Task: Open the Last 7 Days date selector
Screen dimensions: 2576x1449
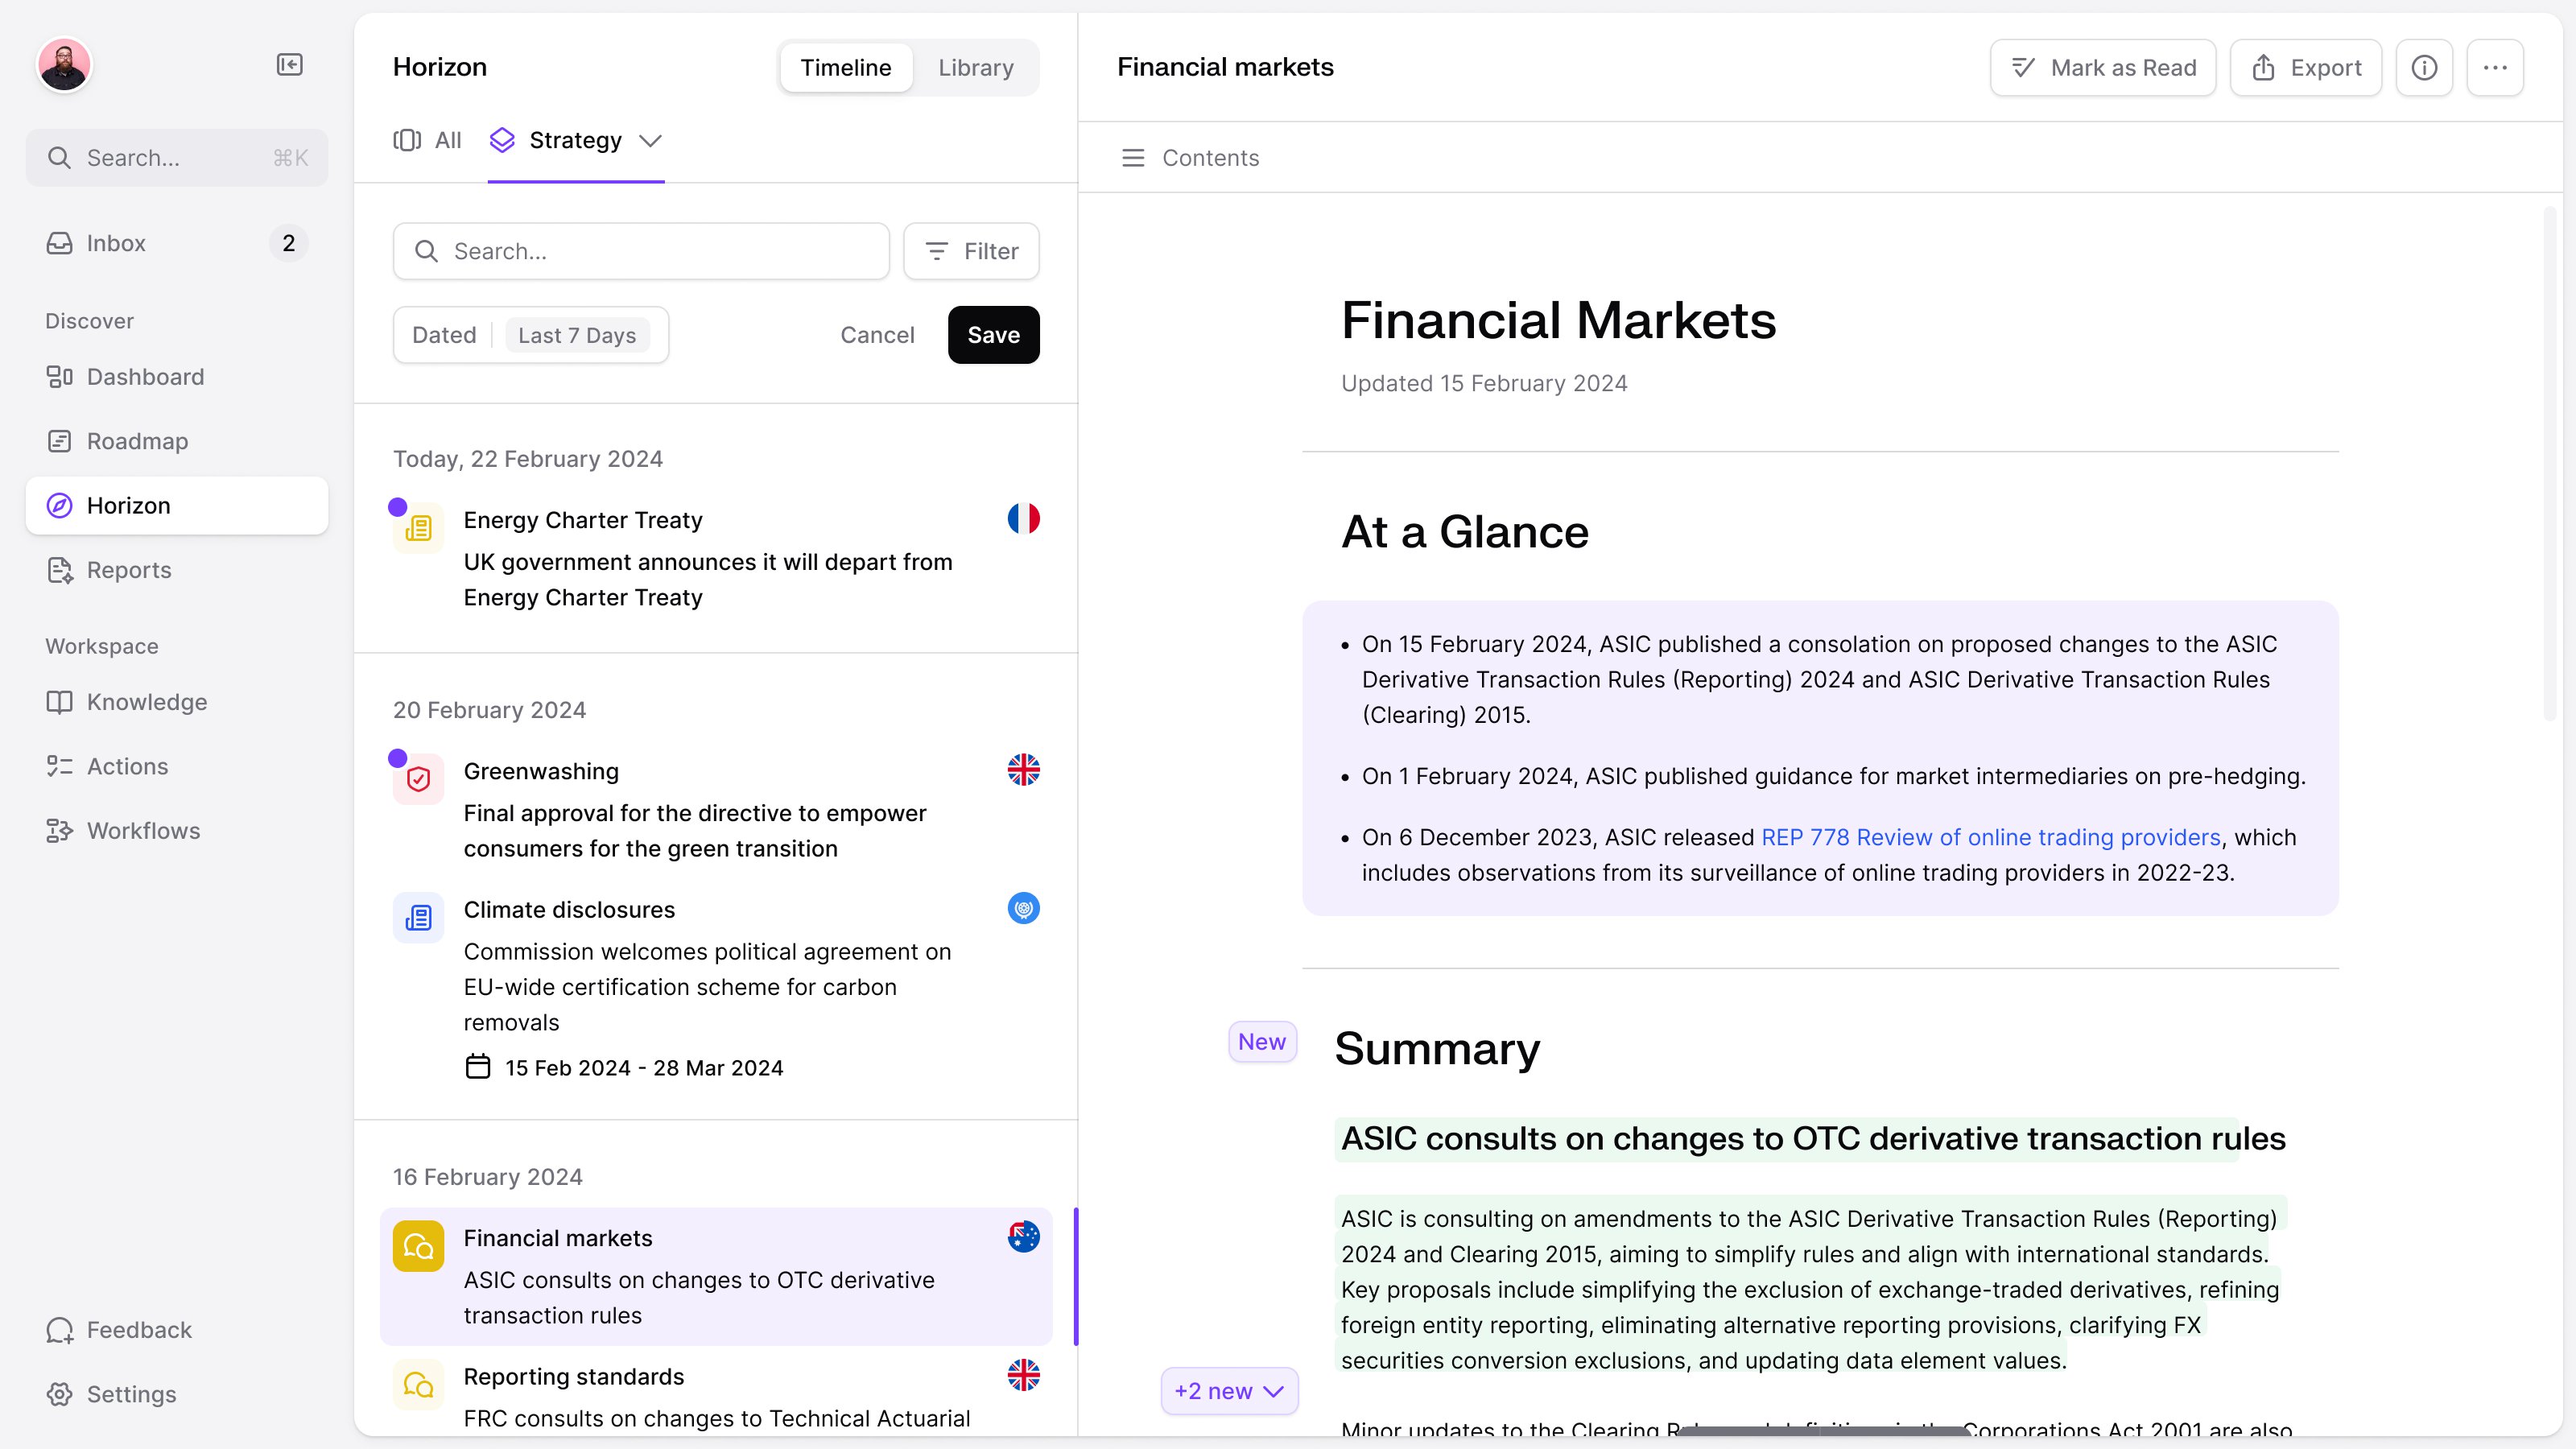Action: click(x=577, y=335)
